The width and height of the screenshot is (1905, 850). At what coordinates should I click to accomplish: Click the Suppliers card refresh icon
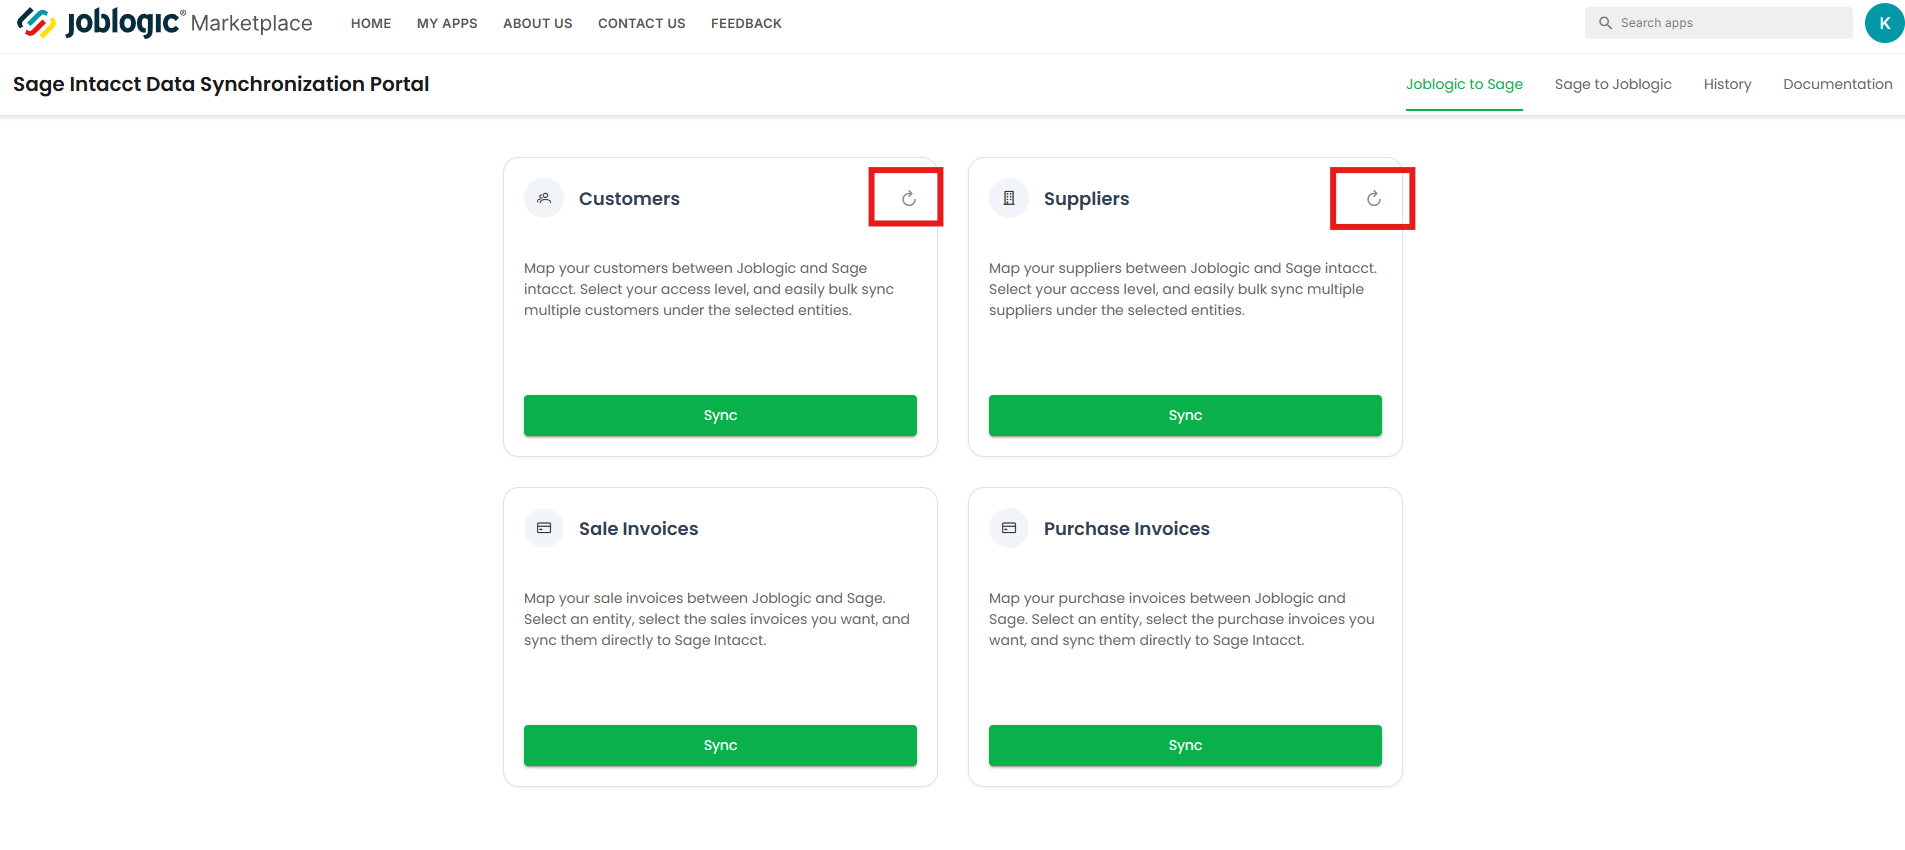coord(1373,198)
